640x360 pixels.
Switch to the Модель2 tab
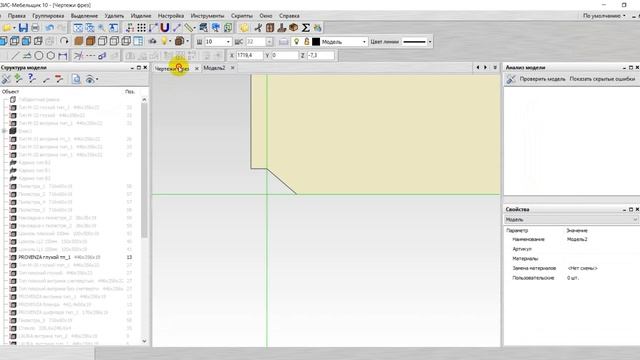coord(214,68)
